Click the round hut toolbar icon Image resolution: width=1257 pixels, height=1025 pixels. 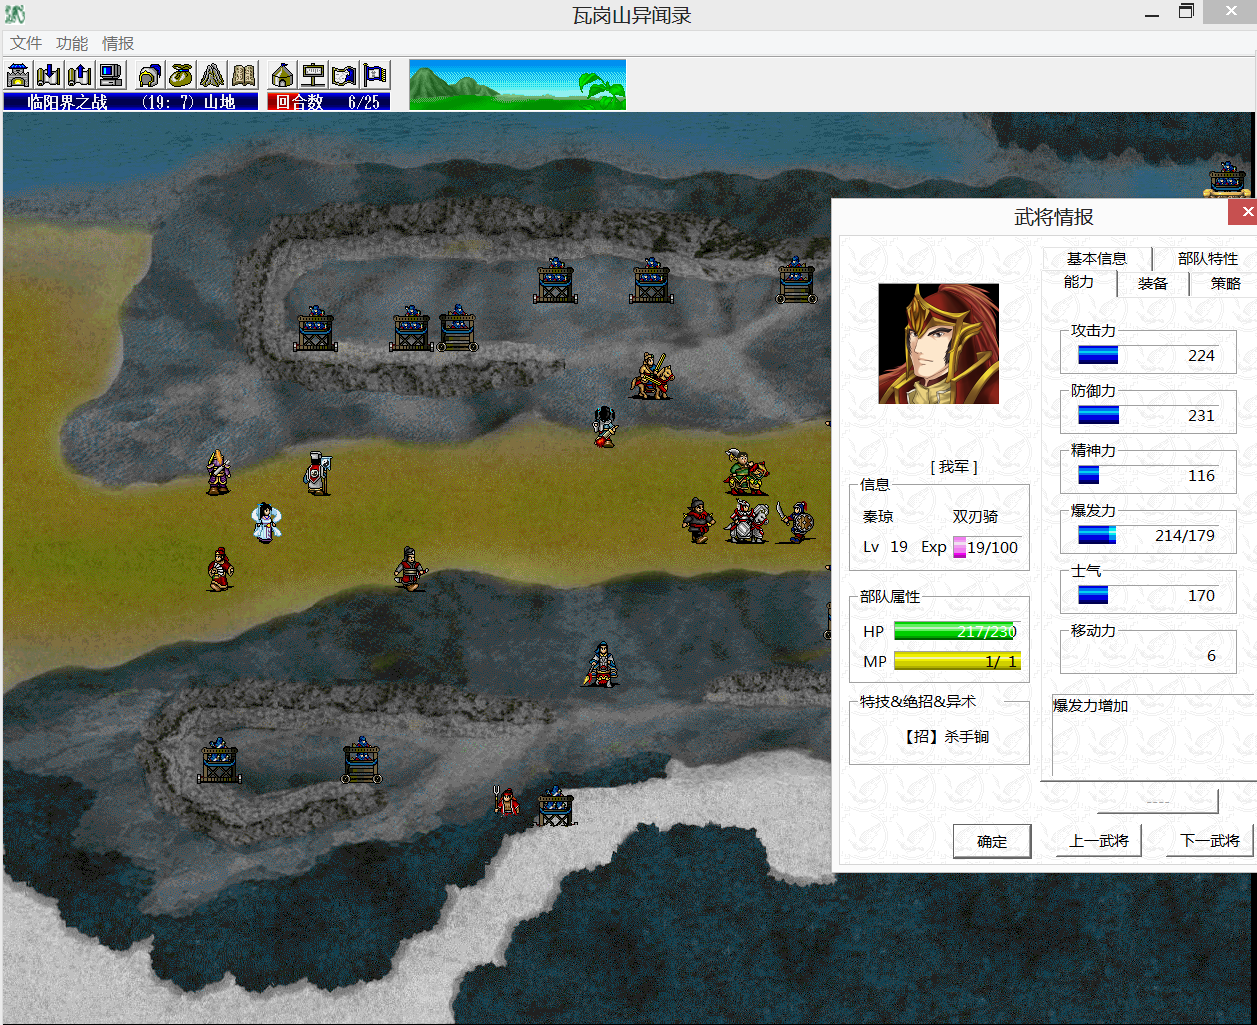(x=283, y=75)
